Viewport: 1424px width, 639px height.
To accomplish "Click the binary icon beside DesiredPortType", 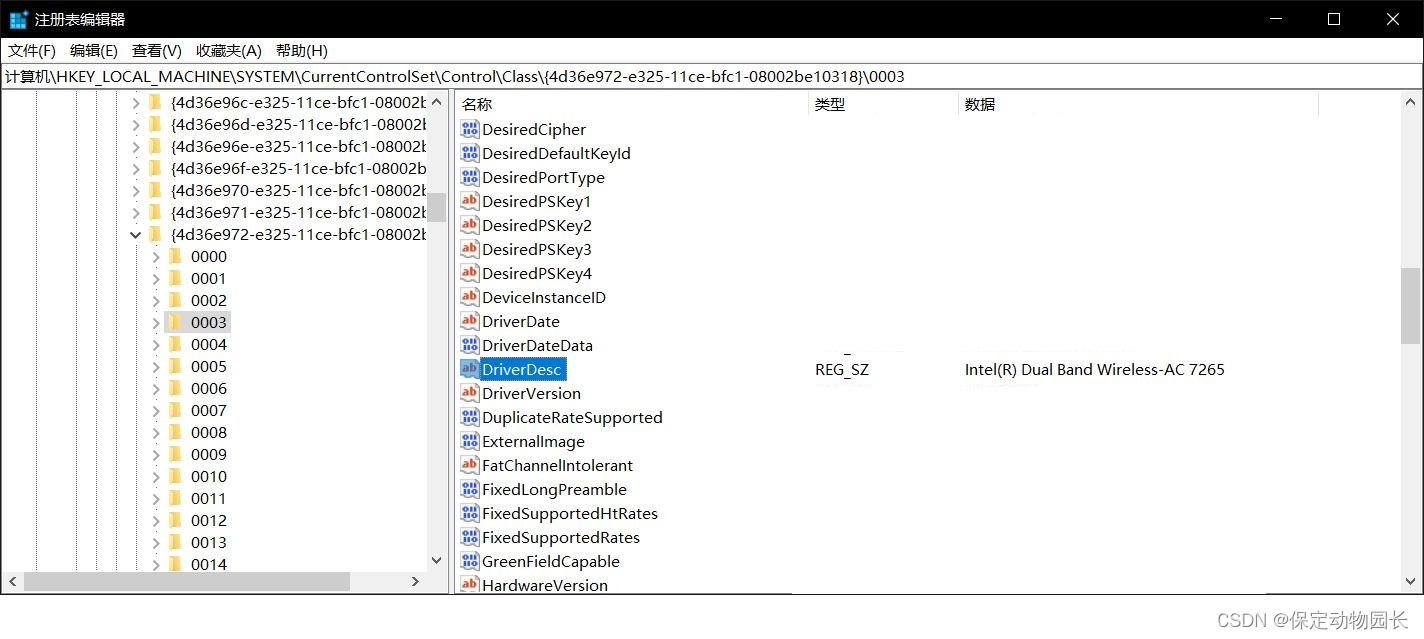I will click(x=470, y=177).
